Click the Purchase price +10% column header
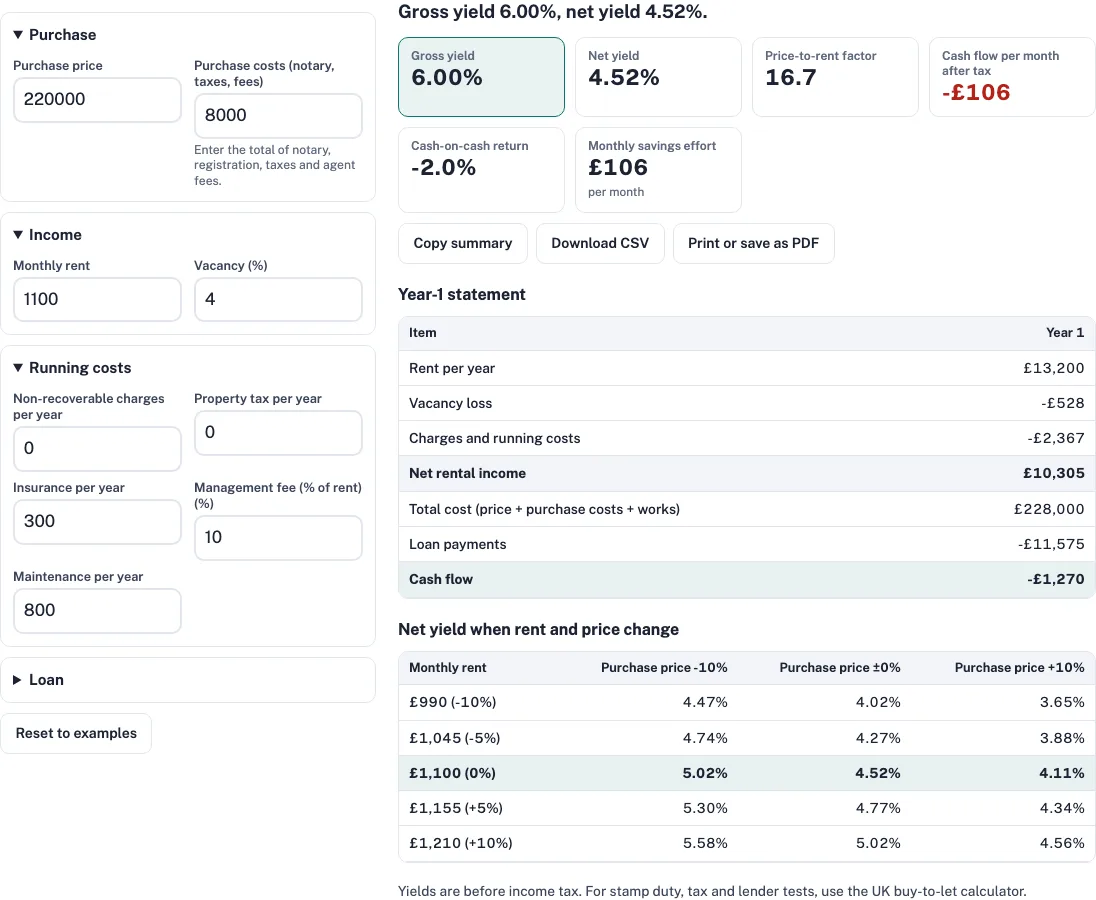The image size is (1096, 900). (1019, 667)
